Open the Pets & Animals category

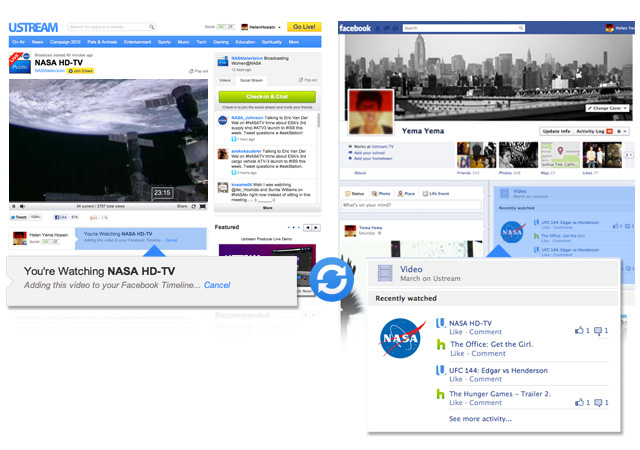pos(102,42)
